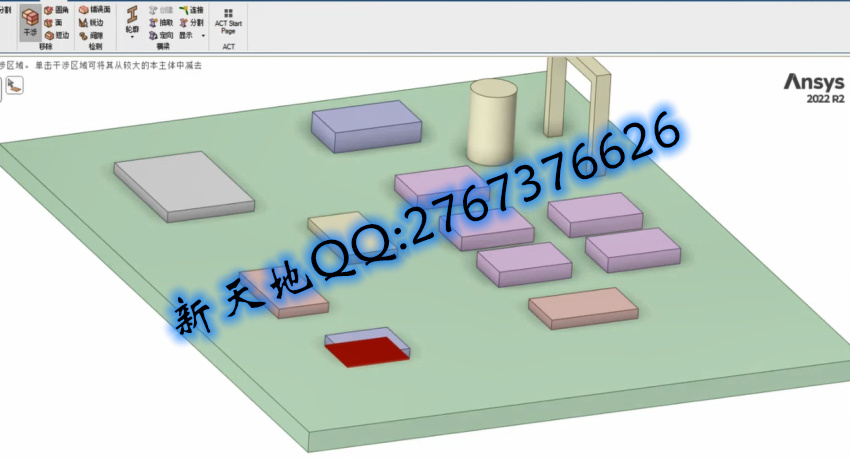
Task: Open the 显示 display dropdown
Action: (x=190, y=35)
